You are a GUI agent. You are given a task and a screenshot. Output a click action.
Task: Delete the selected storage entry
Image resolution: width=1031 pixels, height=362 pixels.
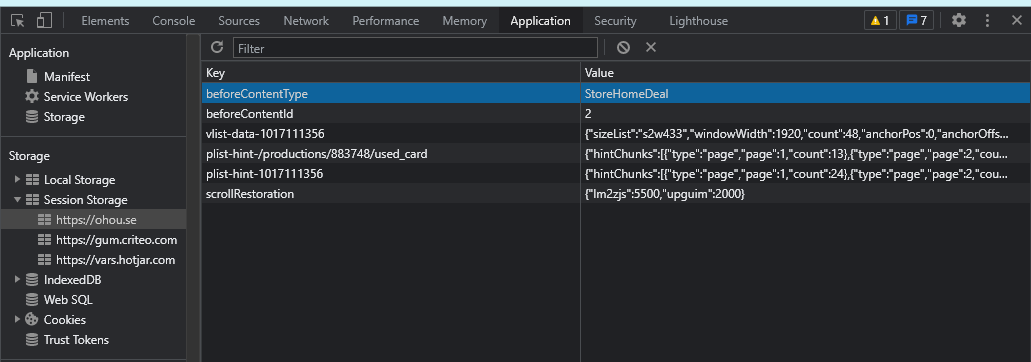[x=651, y=47]
